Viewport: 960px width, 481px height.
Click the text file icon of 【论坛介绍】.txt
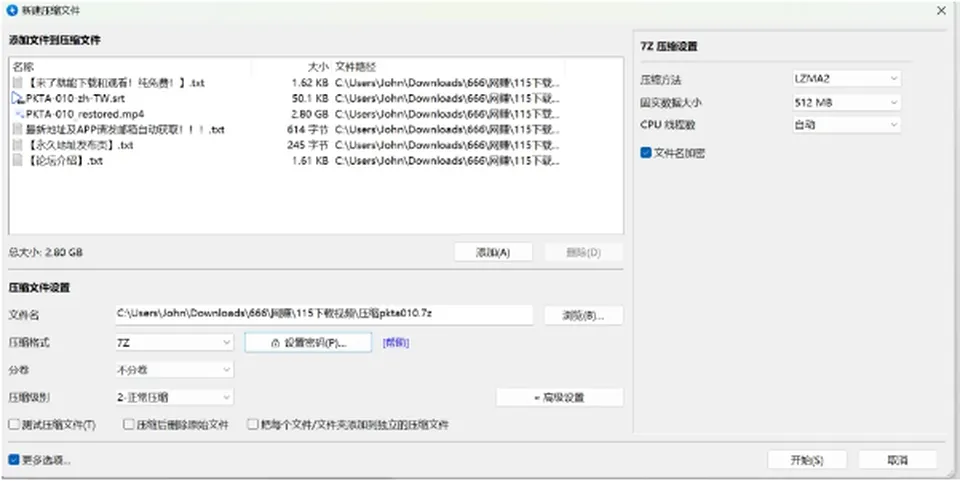coord(17,161)
